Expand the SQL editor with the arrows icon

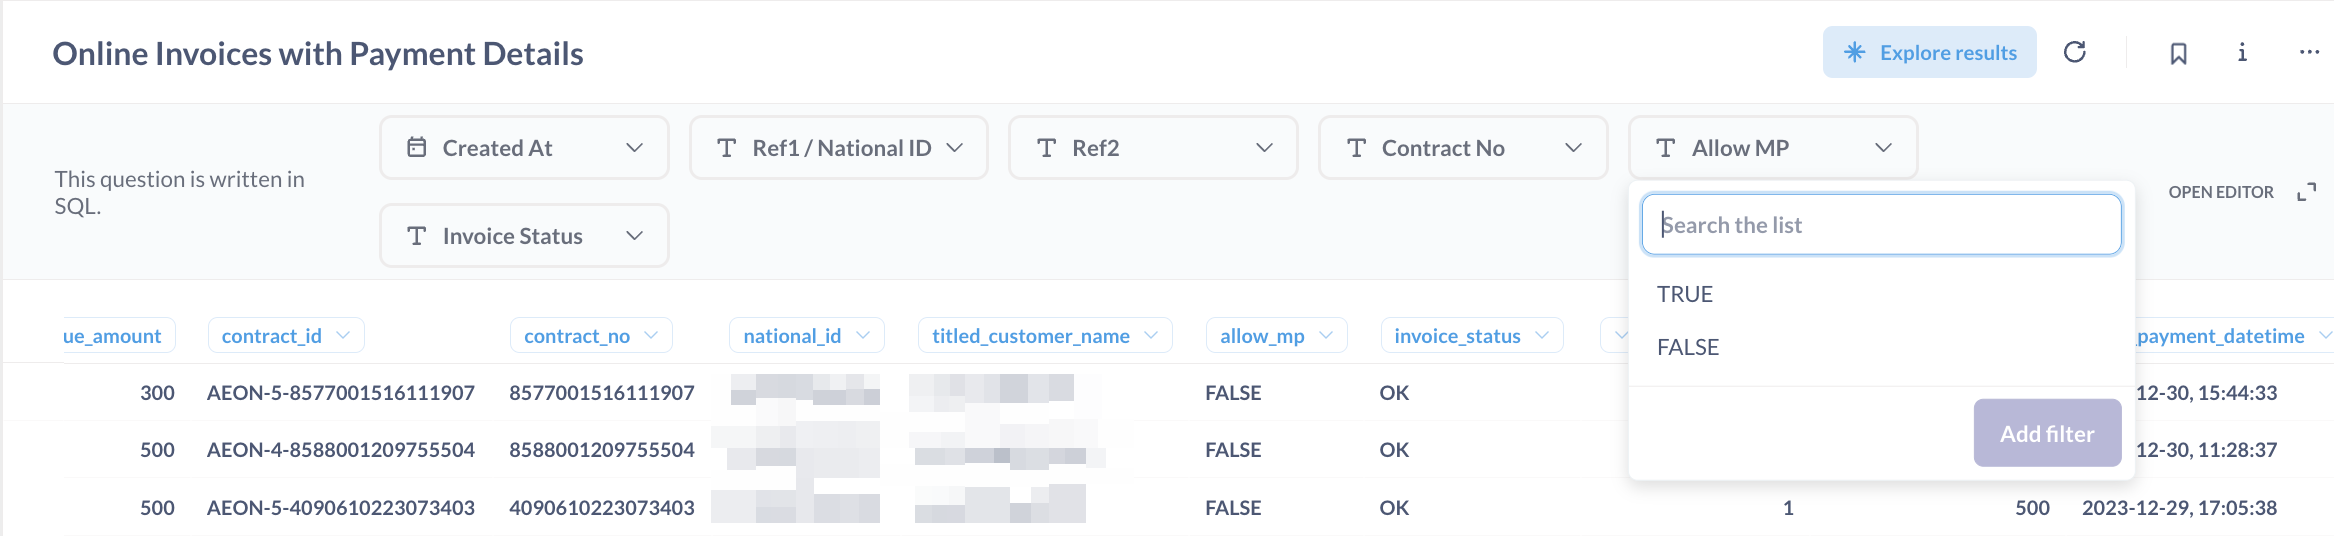click(x=2306, y=192)
